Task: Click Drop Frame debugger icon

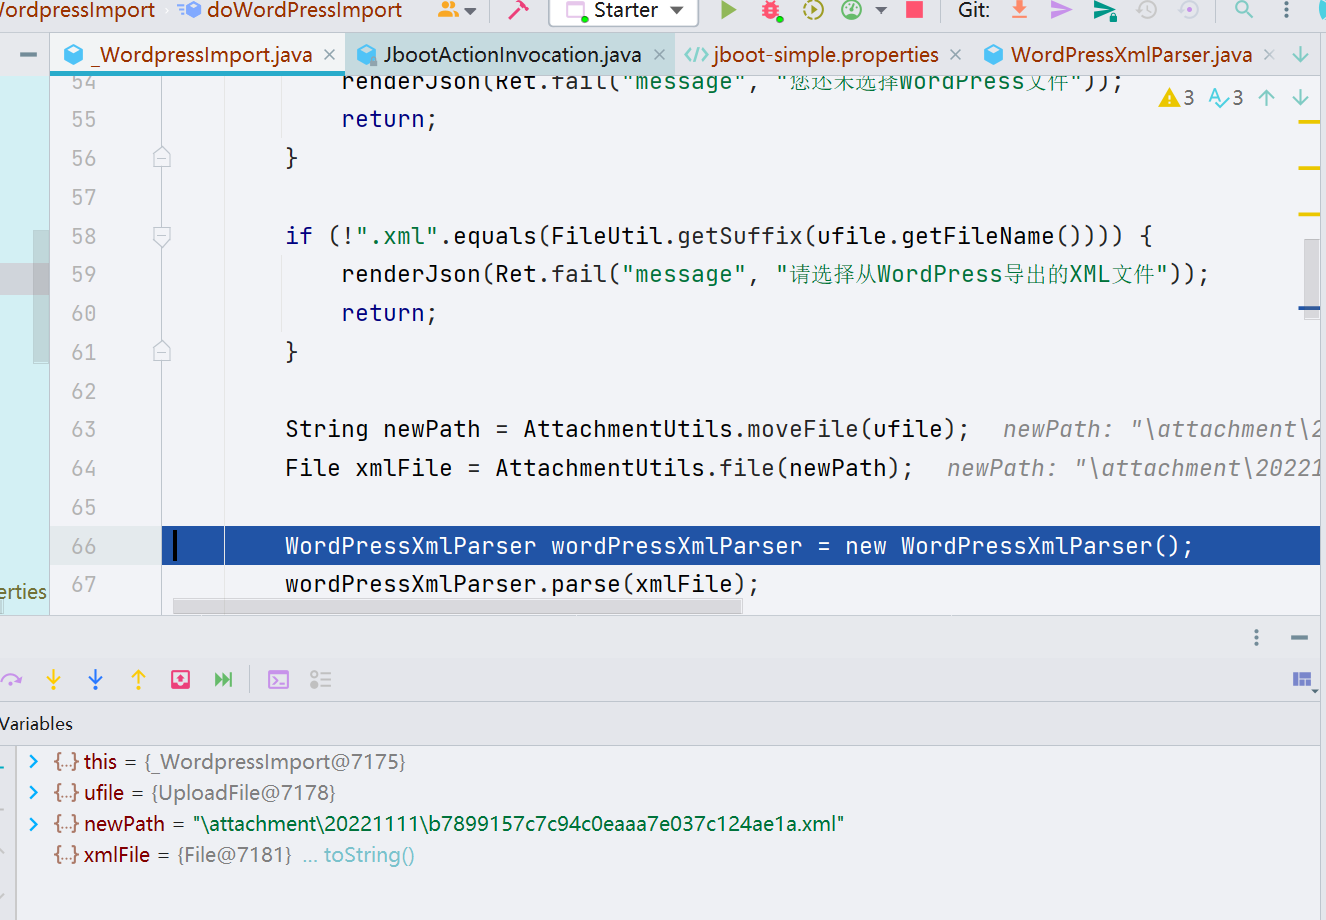Action: (180, 680)
